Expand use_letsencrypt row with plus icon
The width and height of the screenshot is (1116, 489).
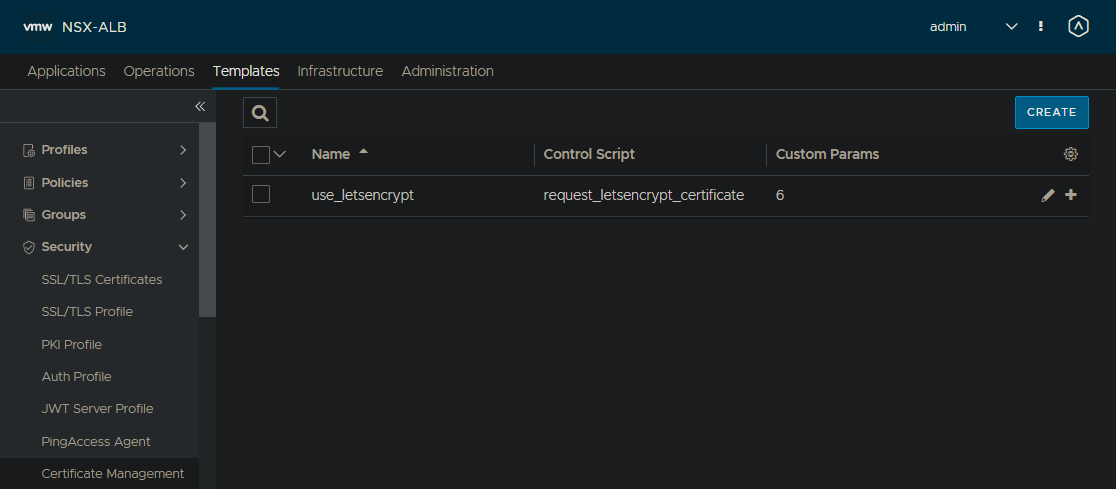1070,195
